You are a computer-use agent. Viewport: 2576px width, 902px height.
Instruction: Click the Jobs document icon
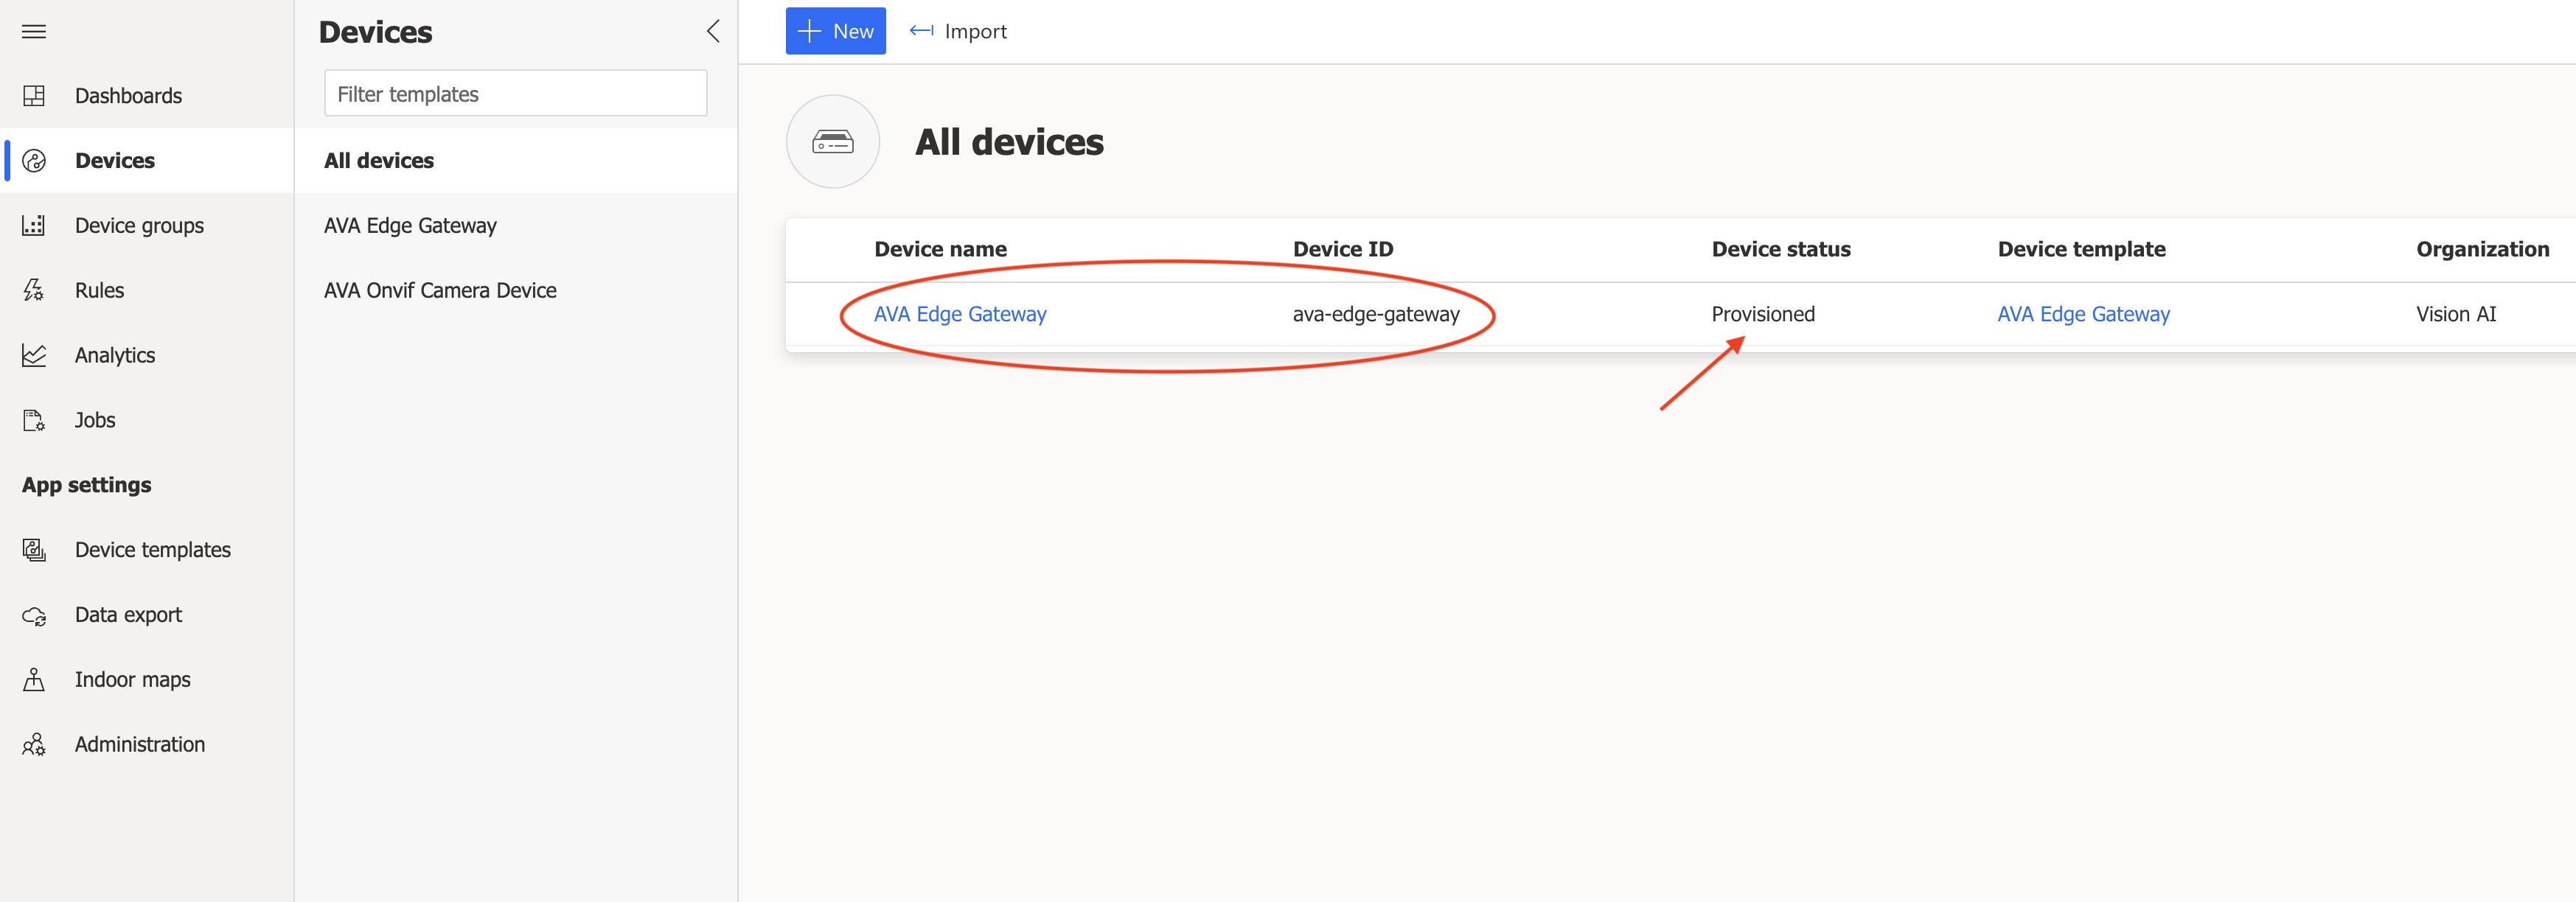pos(34,421)
